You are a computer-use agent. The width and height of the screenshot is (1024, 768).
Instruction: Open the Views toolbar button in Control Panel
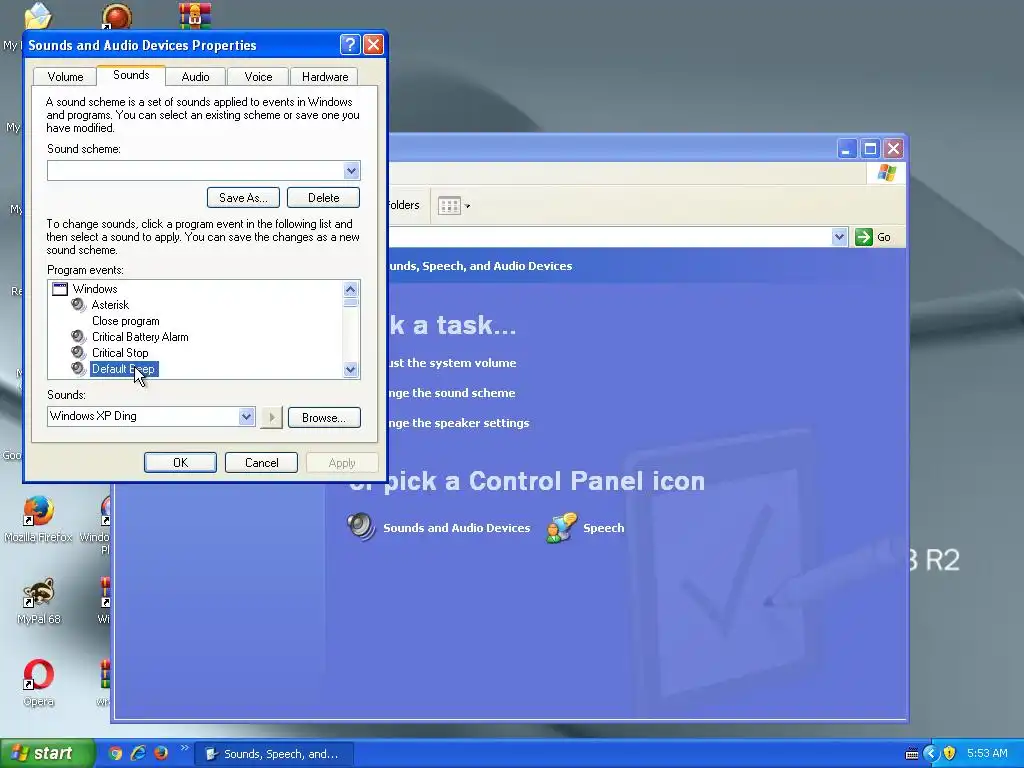point(449,206)
